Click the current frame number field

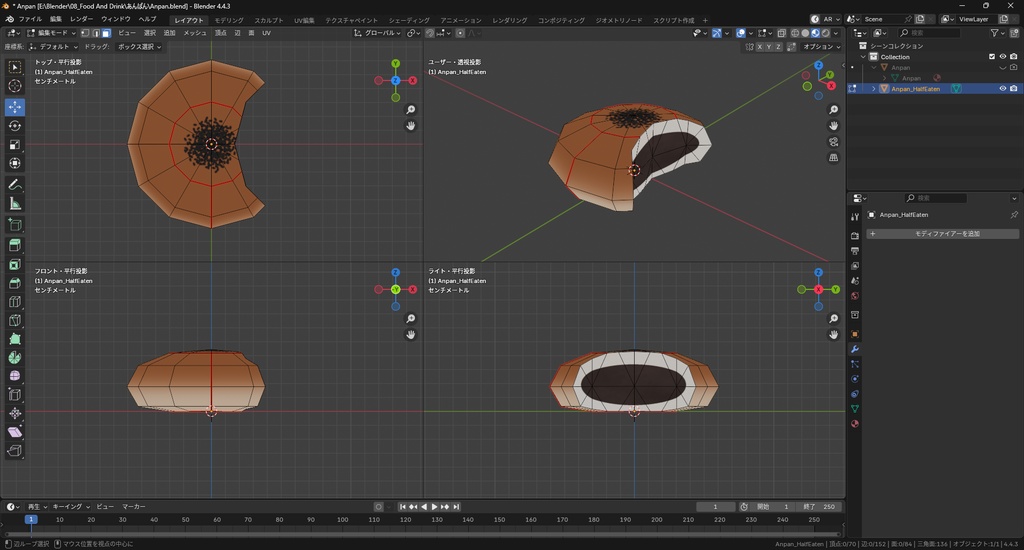coord(715,507)
